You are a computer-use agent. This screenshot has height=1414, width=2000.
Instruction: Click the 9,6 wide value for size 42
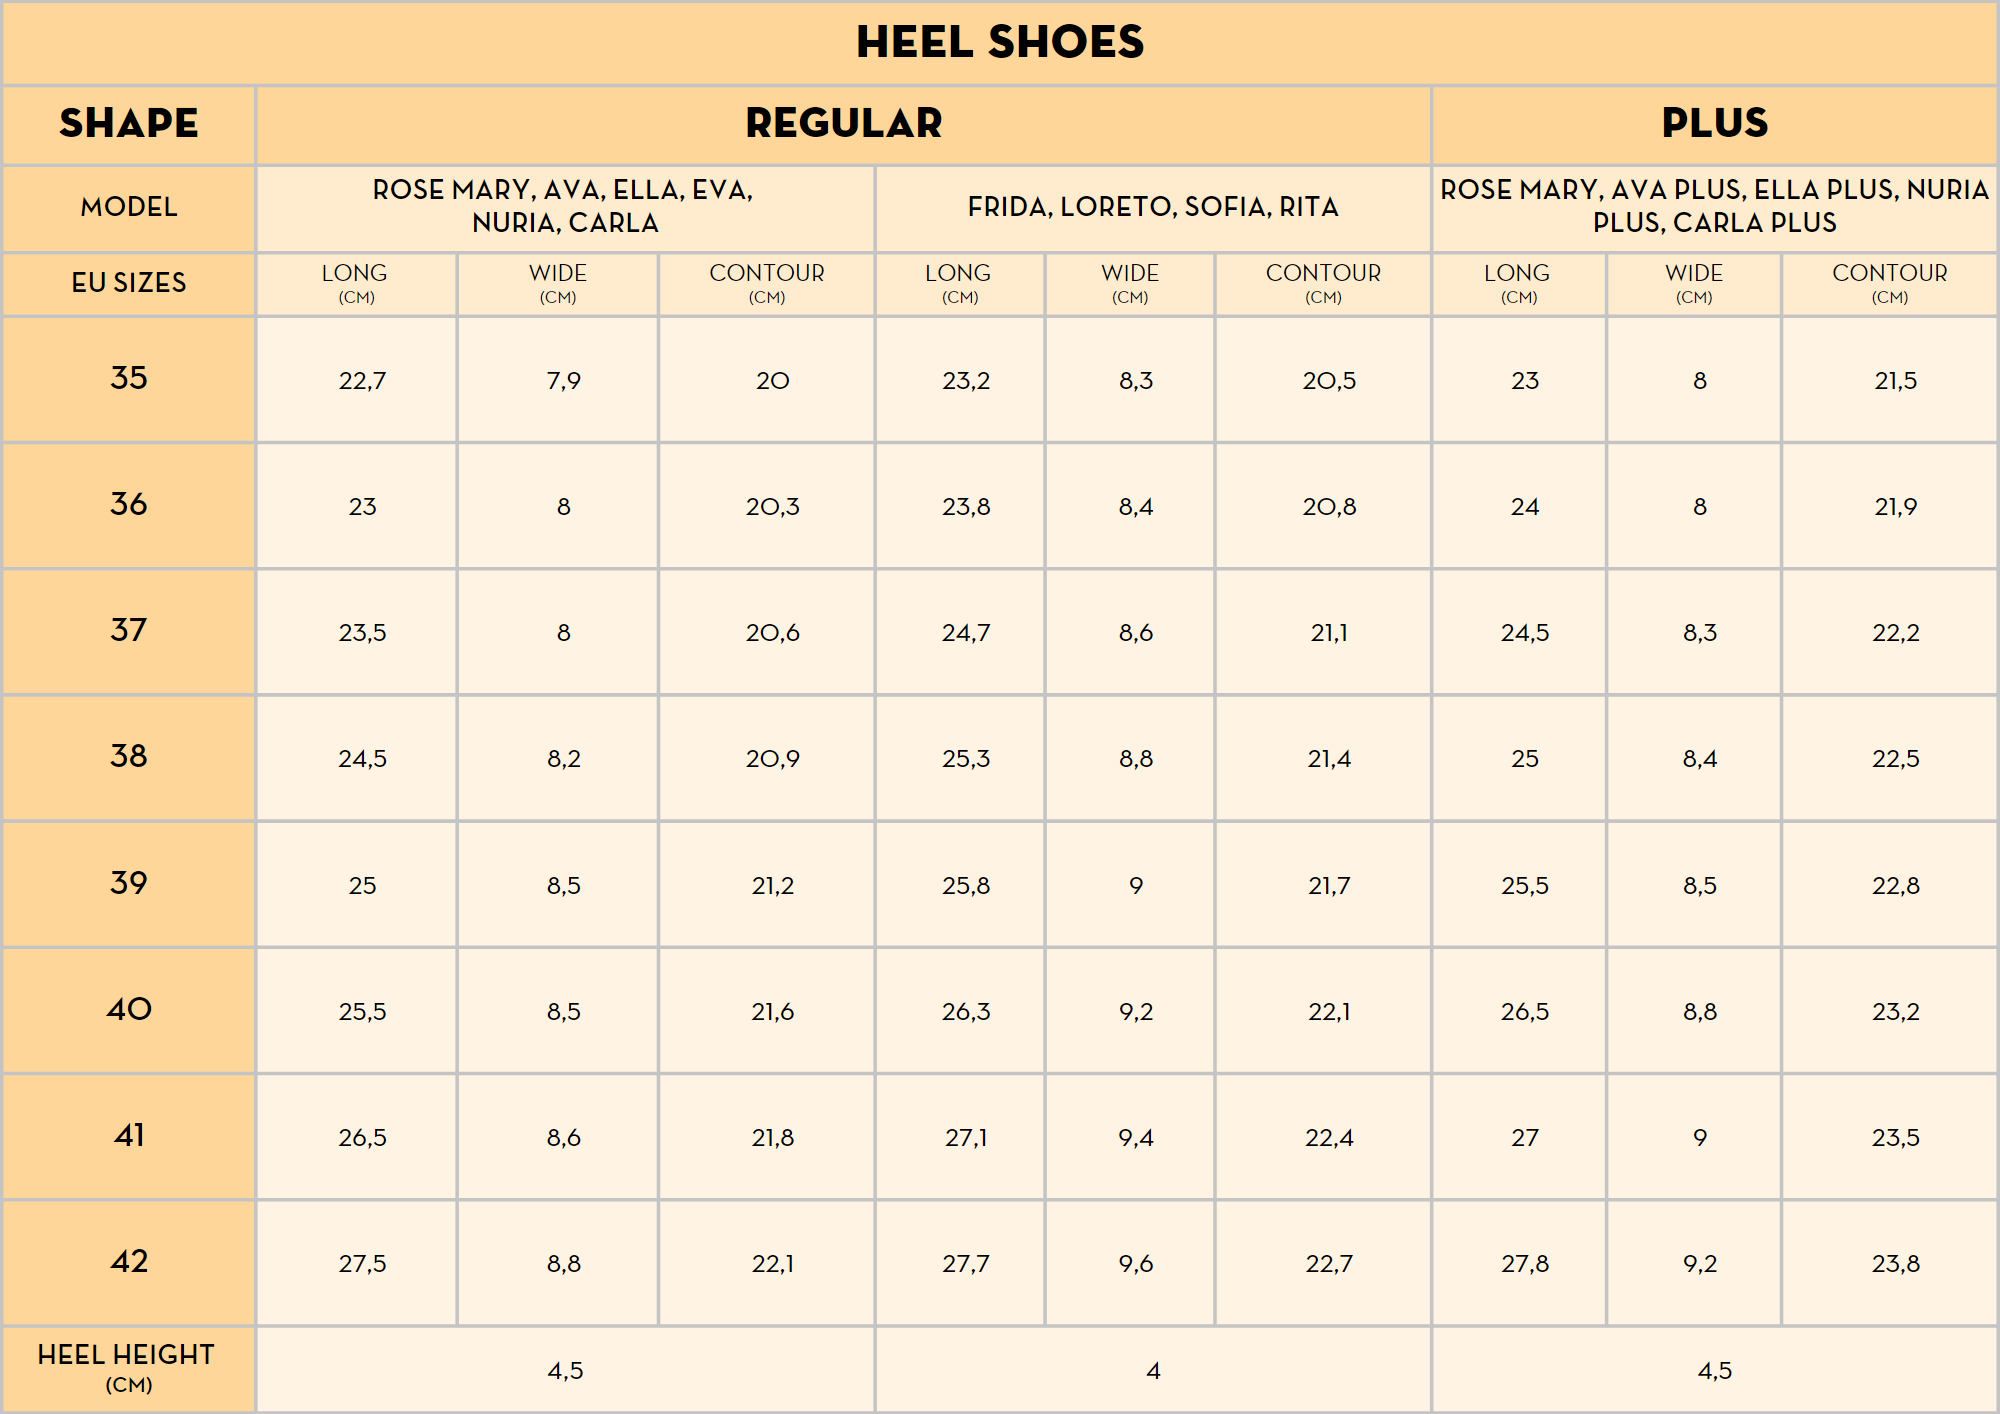1135,1264
